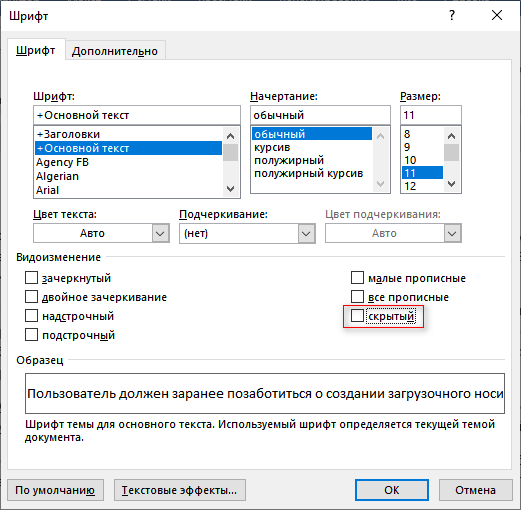
Task: Close the Шрифт dialog window
Action: coord(497,15)
